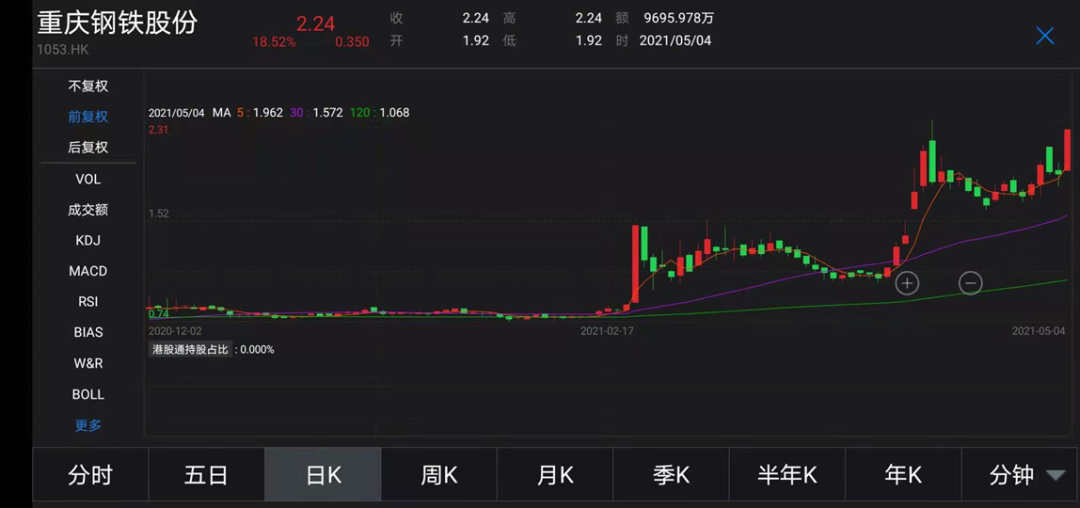The height and width of the screenshot is (508, 1080).
Task: Tap the 2.31 high price label
Action: [x=159, y=129]
